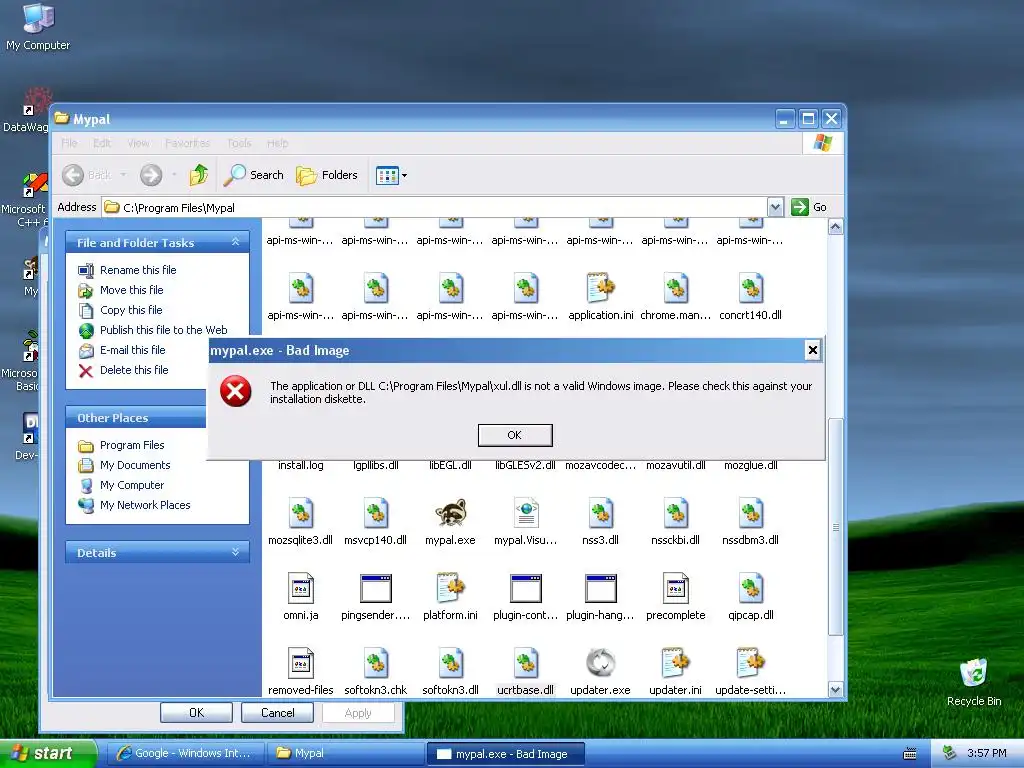Switch to Google Internet Explorer taskbar button

coord(185,753)
